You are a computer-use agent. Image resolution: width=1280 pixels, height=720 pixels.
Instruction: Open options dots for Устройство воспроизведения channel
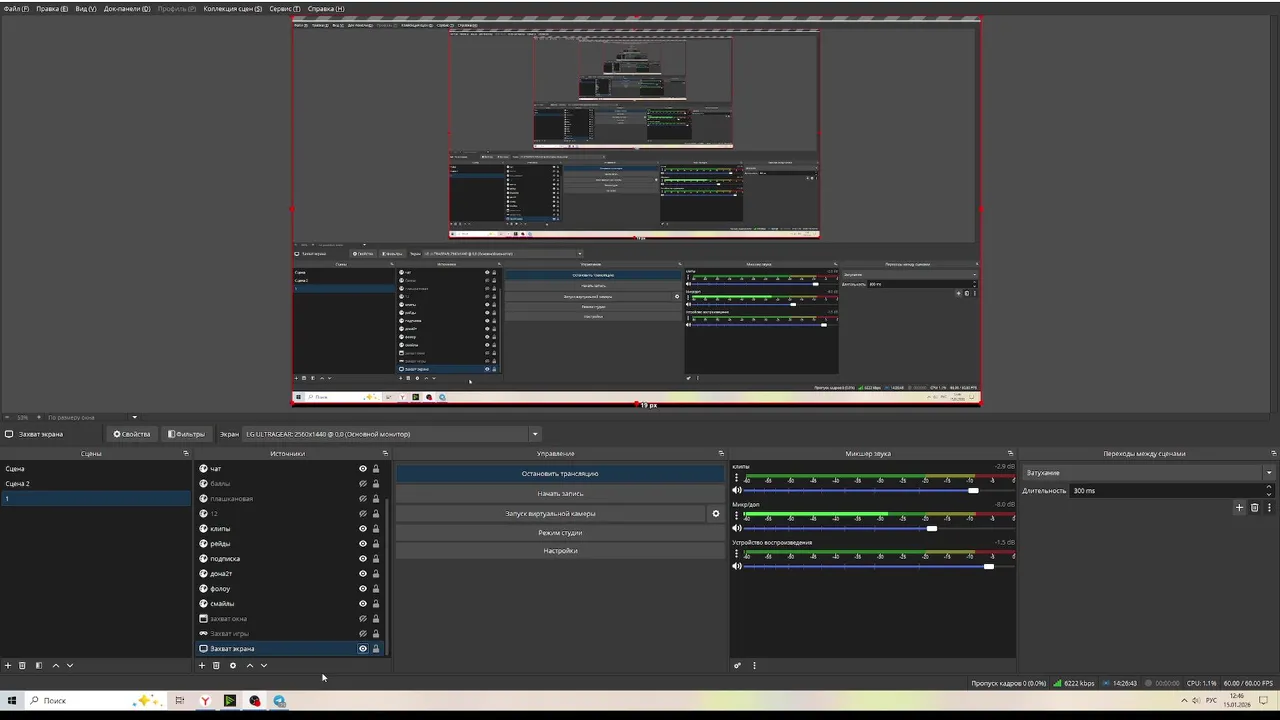click(x=737, y=554)
